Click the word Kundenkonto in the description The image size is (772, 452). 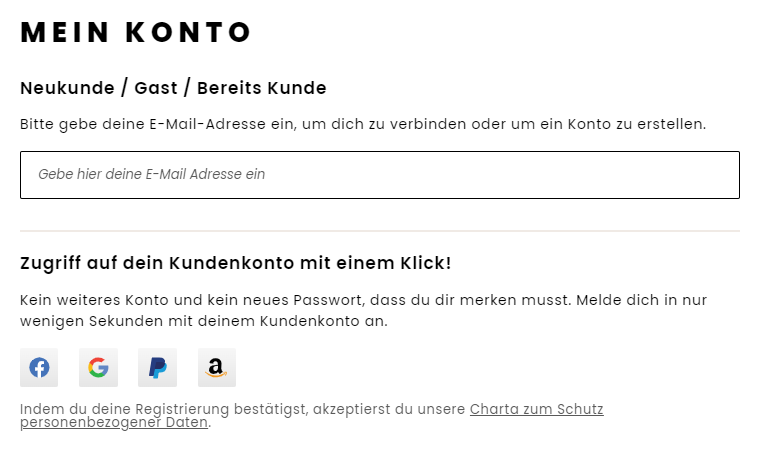[310, 321]
